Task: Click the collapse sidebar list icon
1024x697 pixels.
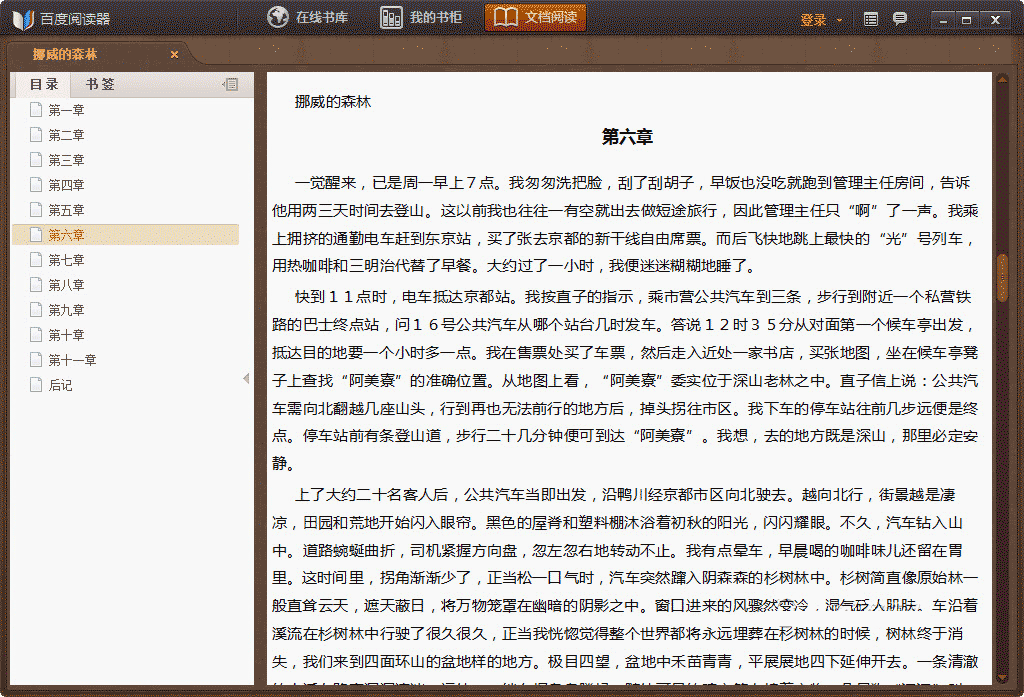Action: coord(230,84)
